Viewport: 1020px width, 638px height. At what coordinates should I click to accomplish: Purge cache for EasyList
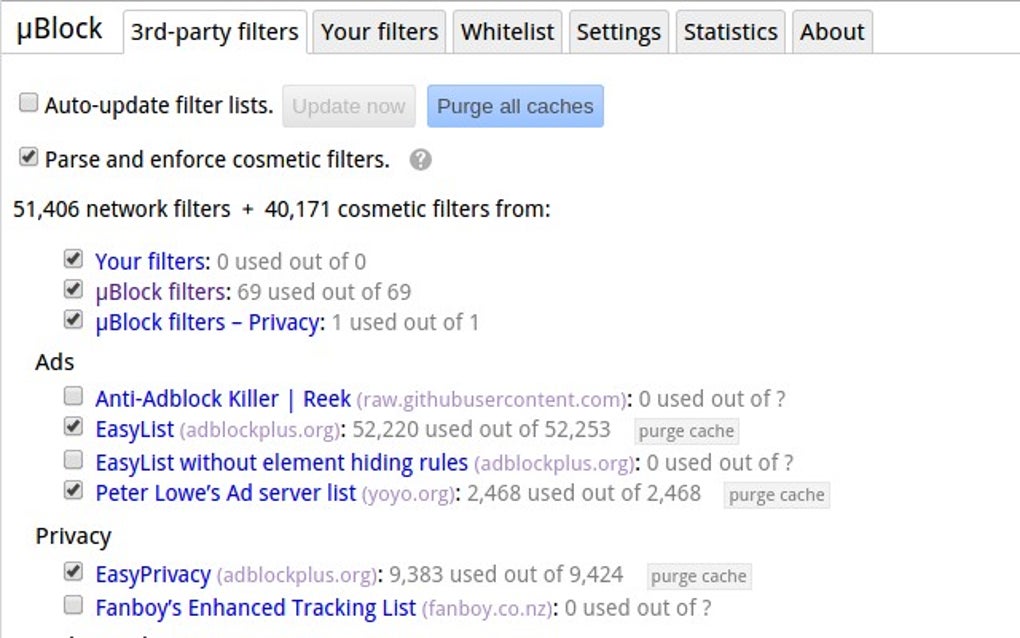pos(686,432)
